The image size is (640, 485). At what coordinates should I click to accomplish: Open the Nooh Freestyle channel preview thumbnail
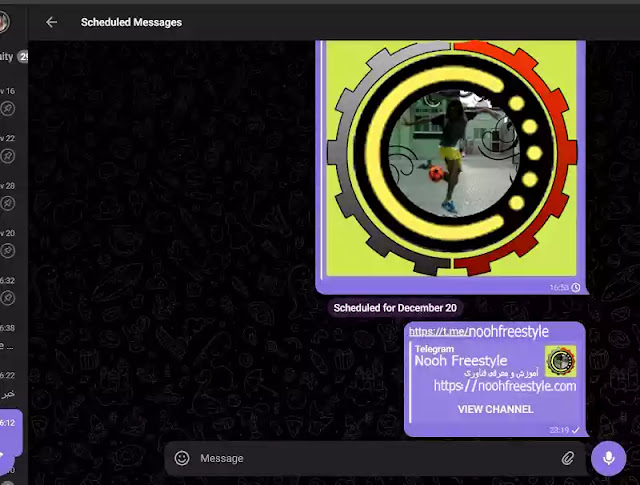tap(561, 361)
